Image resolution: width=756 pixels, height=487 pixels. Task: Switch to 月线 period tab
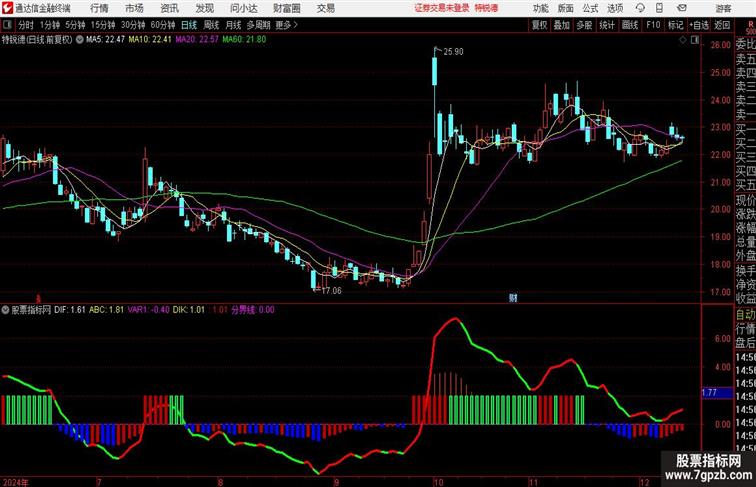tap(233, 25)
